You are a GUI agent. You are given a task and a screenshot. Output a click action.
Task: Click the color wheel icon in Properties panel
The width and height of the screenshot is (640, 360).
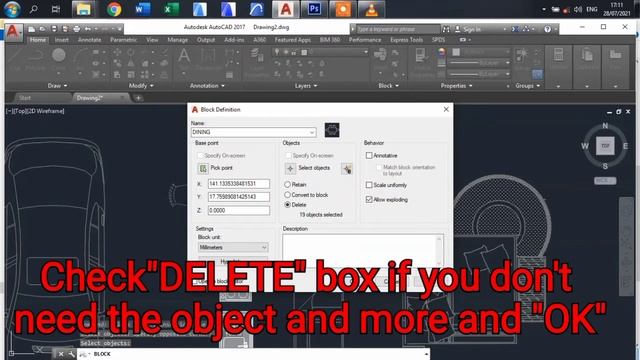442,52
